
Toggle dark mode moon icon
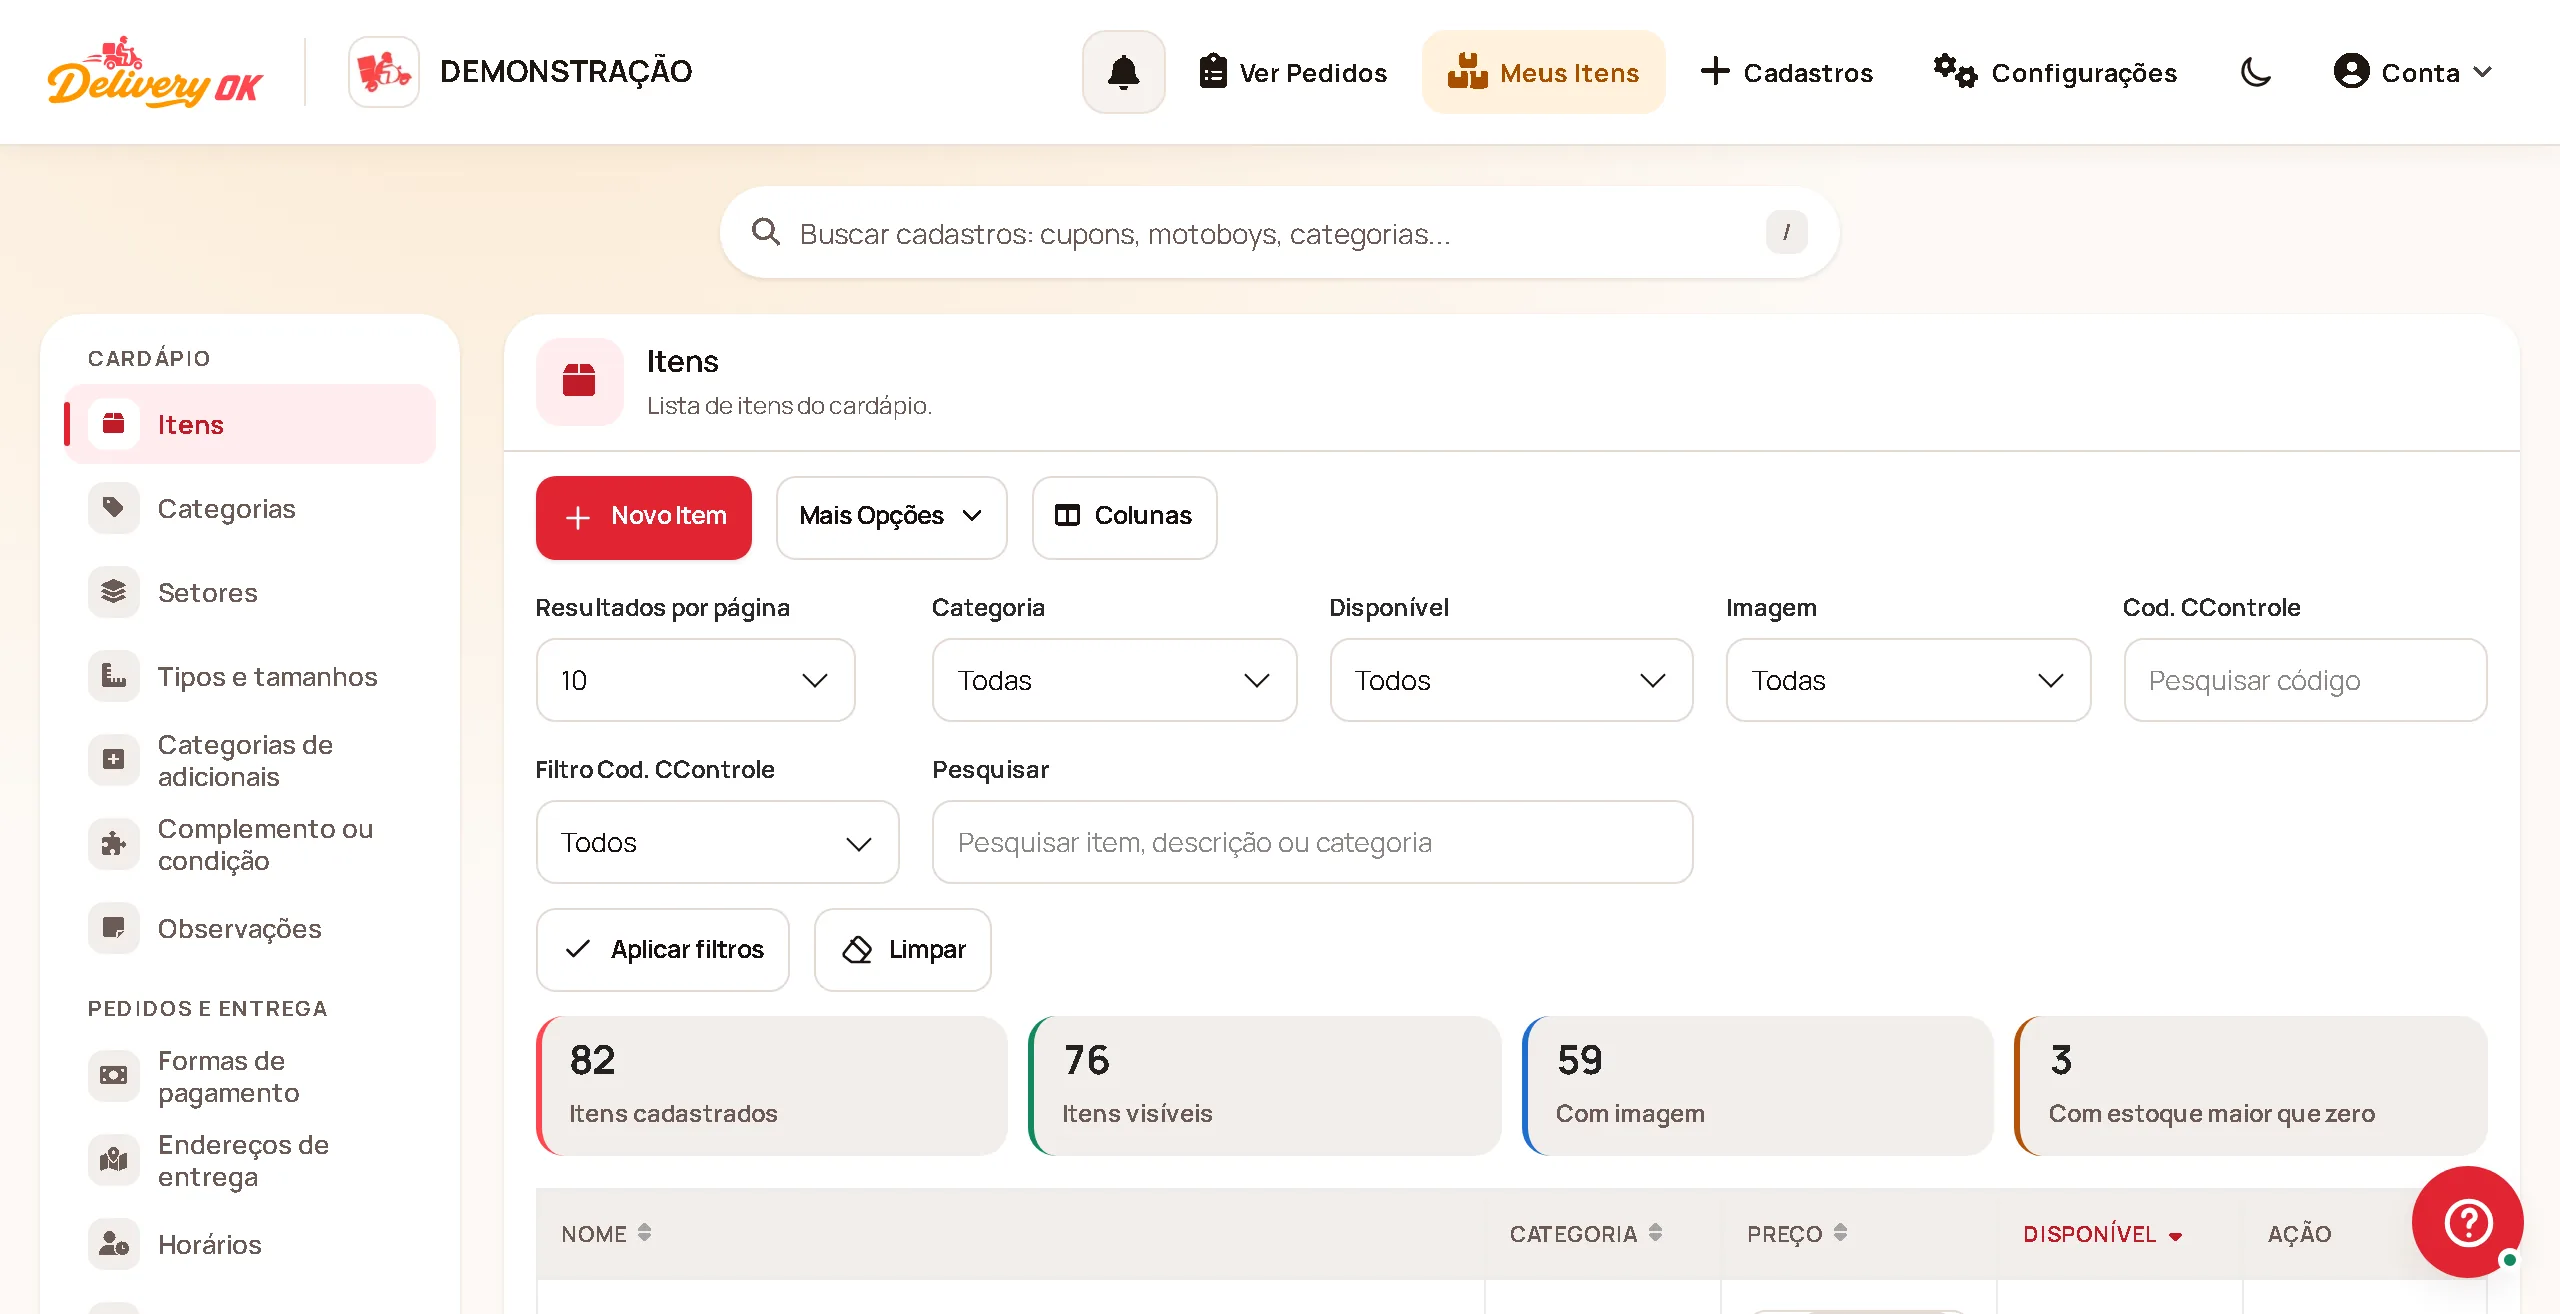(x=2256, y=72)
